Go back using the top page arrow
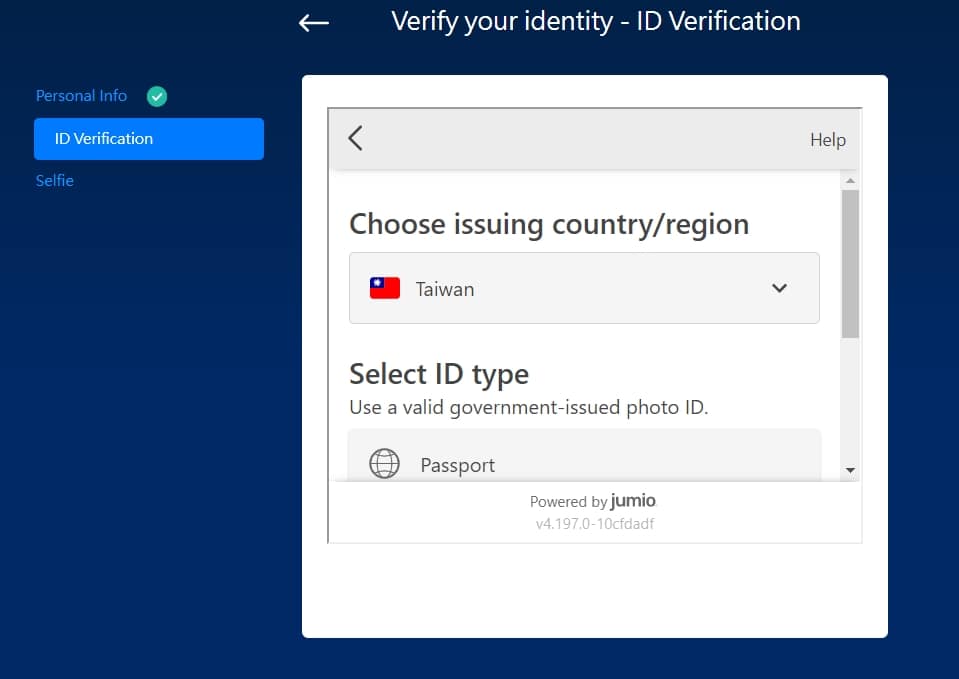959x679 pixels. tap(314, 23)
